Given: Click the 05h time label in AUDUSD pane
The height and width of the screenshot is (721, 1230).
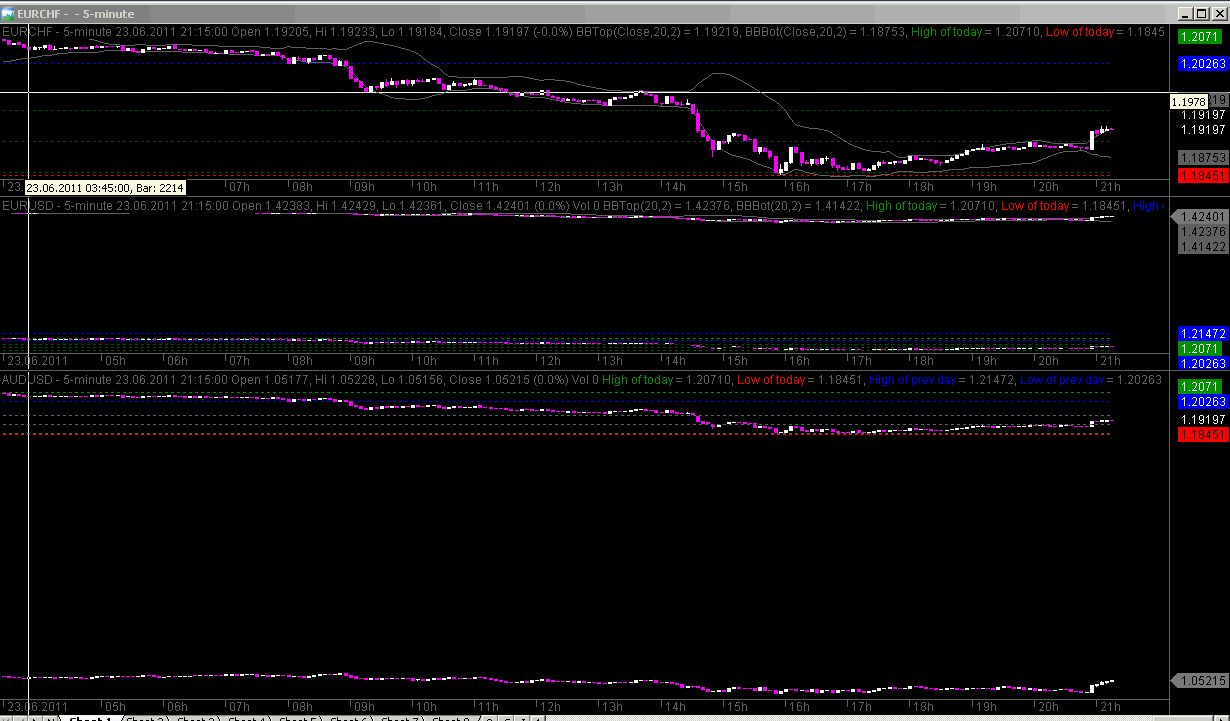Looking at the screenshot, I should (115, 706).
